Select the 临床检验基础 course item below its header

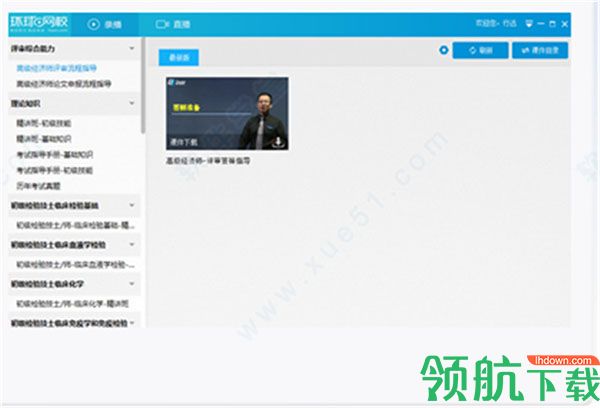tap(75, 225)
